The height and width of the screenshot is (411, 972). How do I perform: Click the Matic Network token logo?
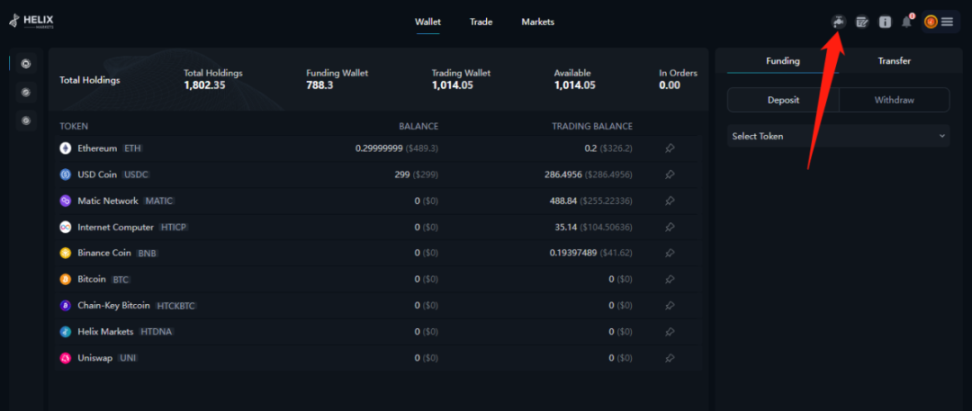click(x=65, y=201)
